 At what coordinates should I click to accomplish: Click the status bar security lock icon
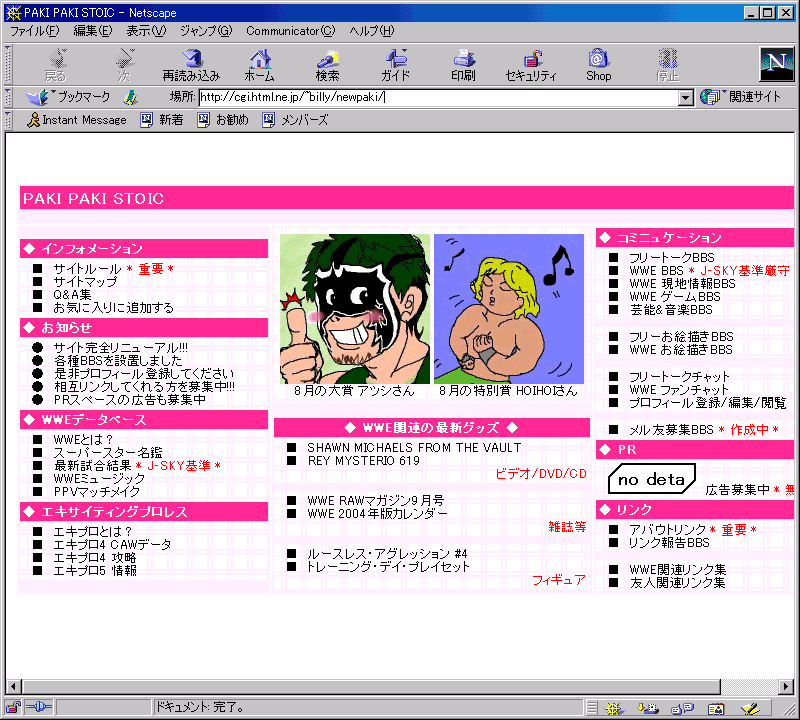[x=13, y=707]
